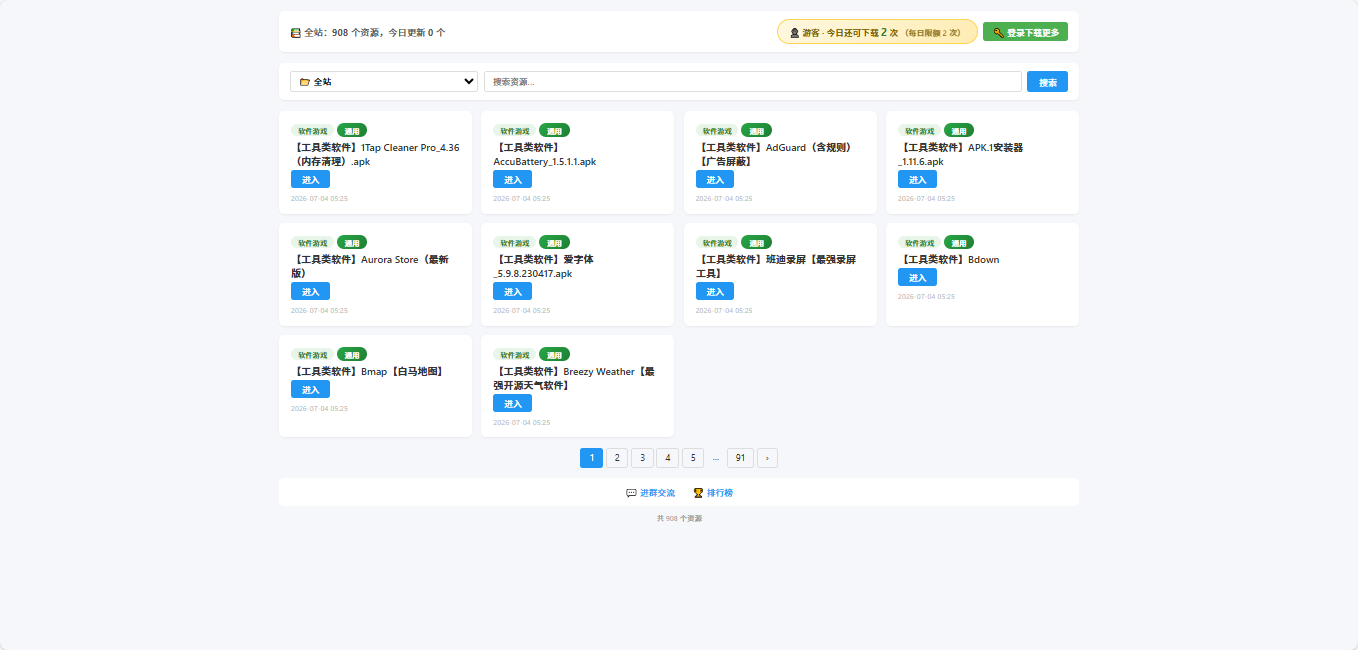Click the 搜索资源 search input field

pos(753,82)
